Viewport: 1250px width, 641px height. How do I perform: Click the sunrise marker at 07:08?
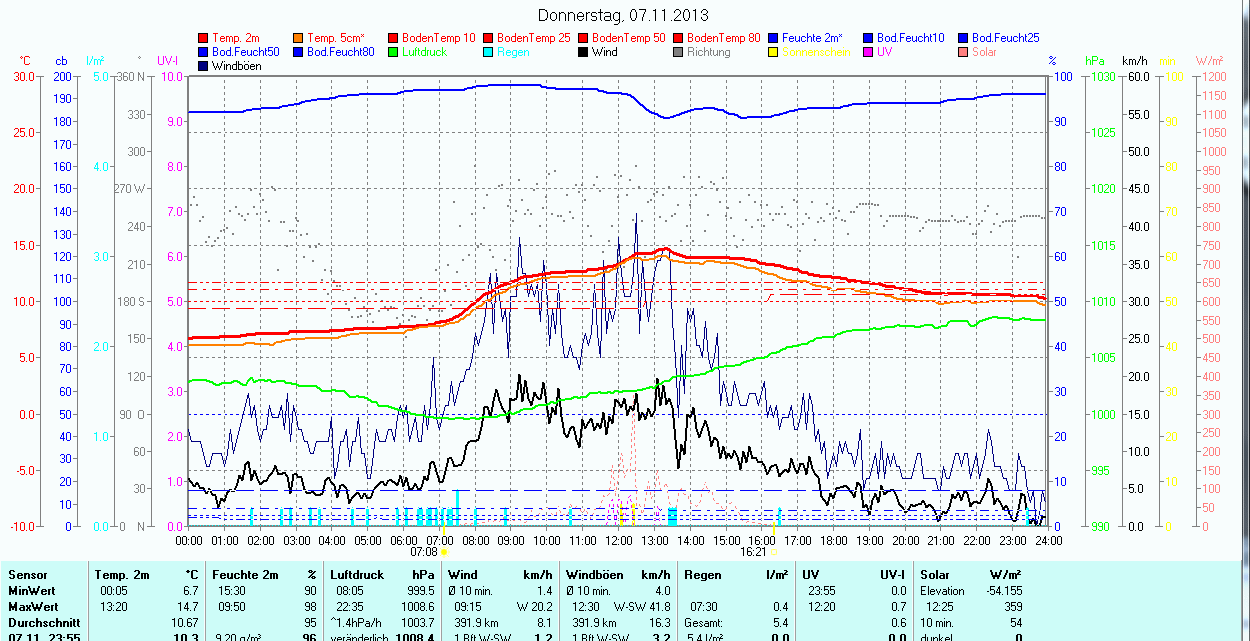coord(444,552)
